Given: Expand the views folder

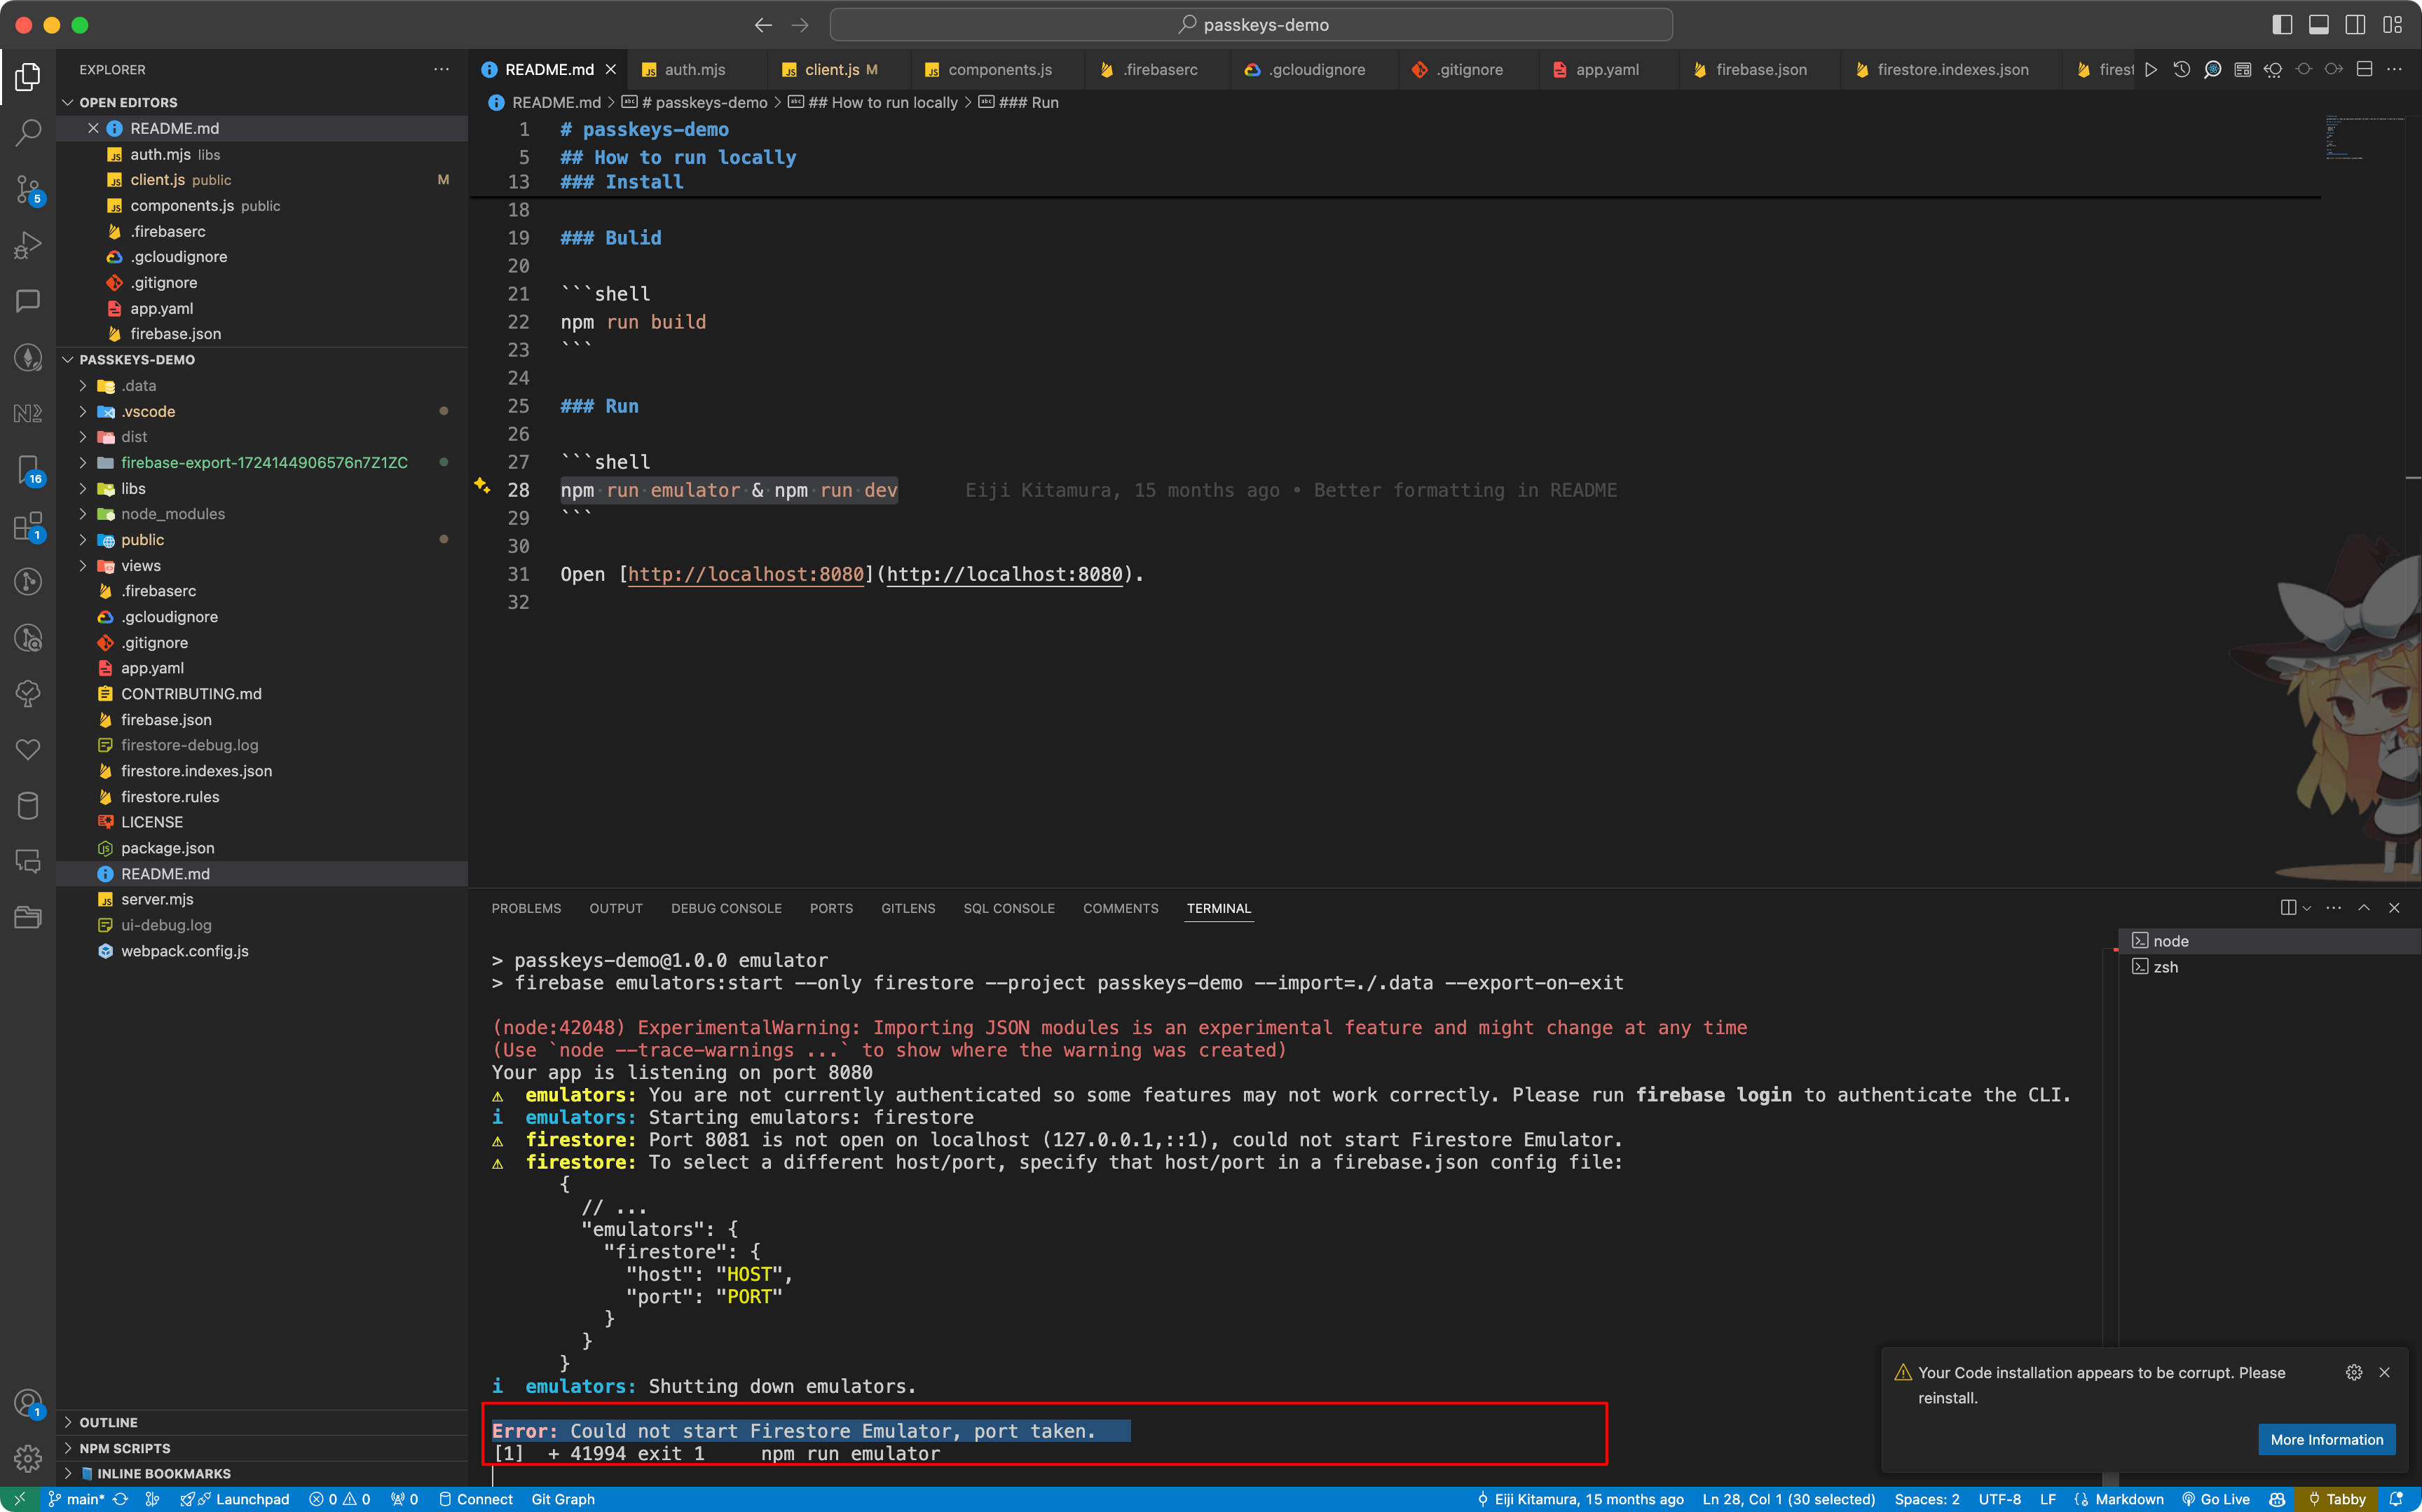Looking at the screenshot, I should coord(82,565).
